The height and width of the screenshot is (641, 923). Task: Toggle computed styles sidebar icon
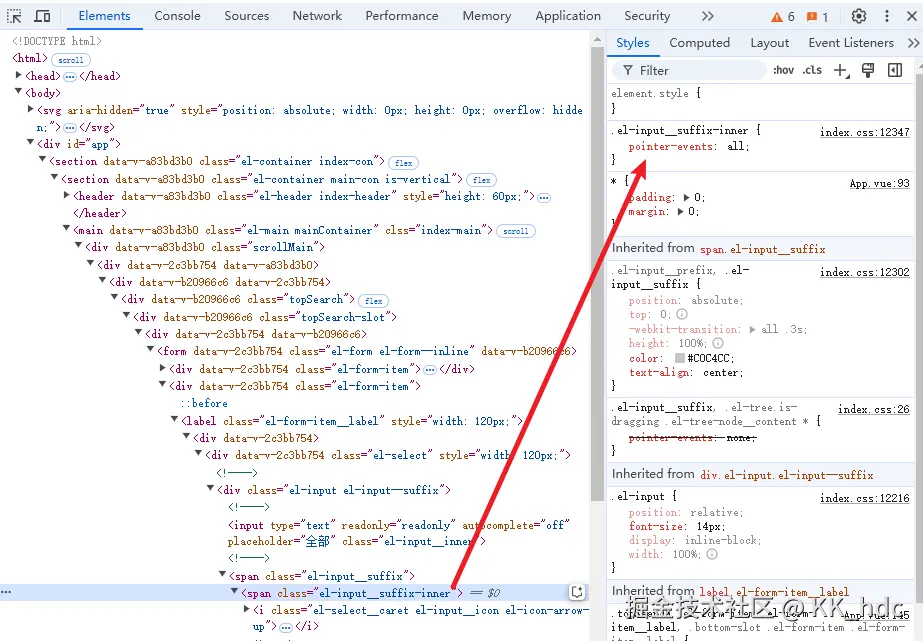pos(895,70)
